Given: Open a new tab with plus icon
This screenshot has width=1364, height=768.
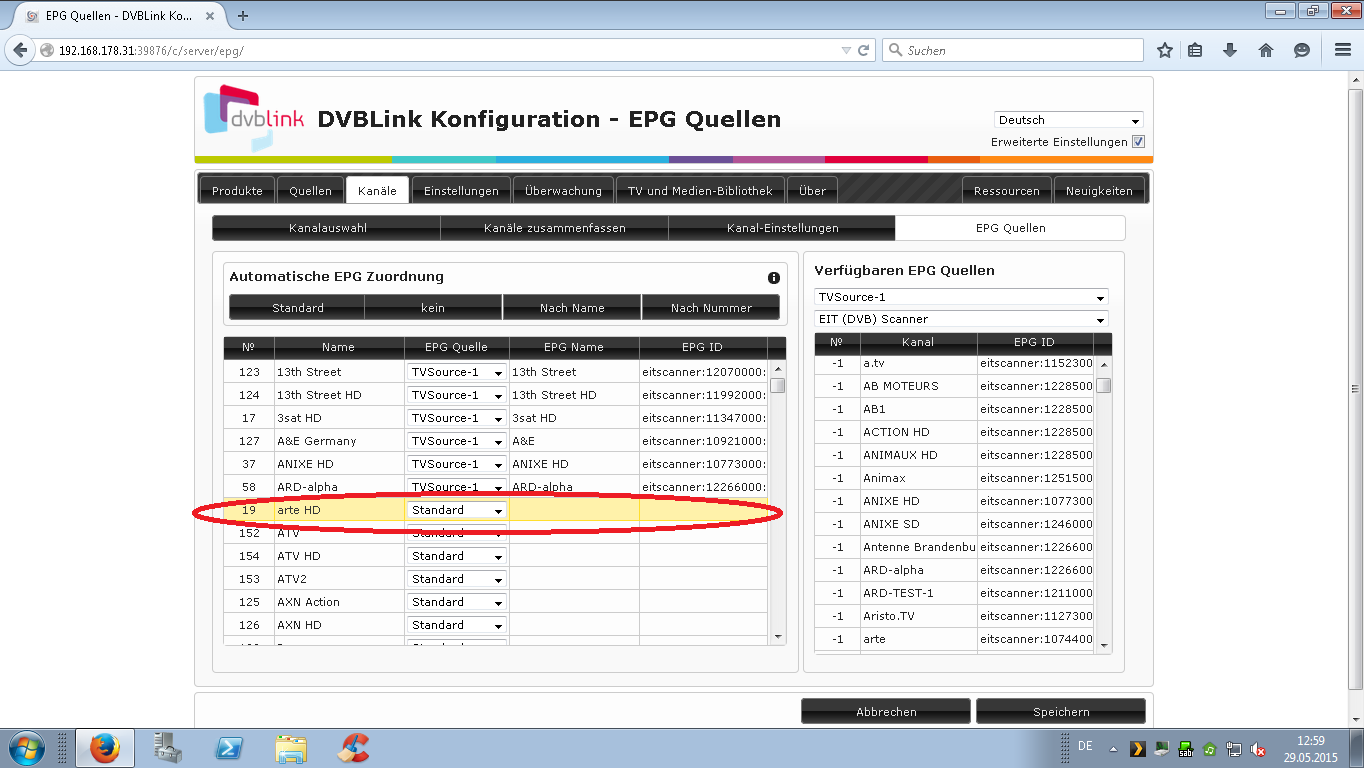Looking at the screenshot, I should 243,15.
